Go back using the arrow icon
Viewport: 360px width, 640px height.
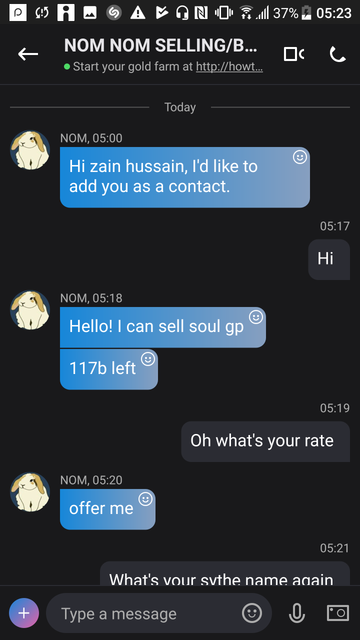tap(28, 54)
